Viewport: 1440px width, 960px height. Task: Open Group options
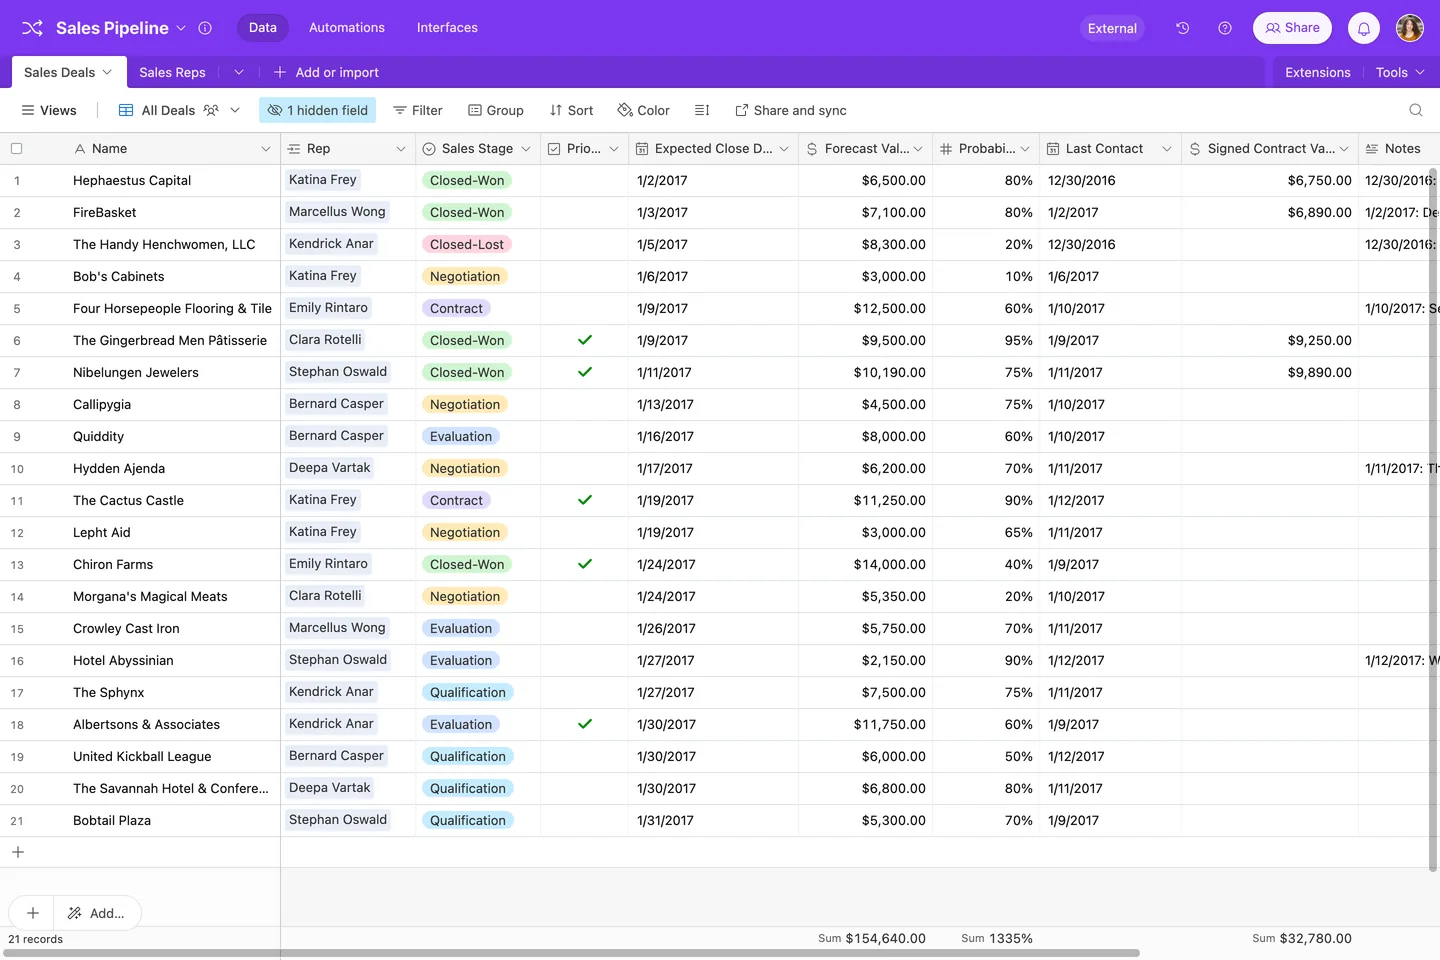pos(496,110)
